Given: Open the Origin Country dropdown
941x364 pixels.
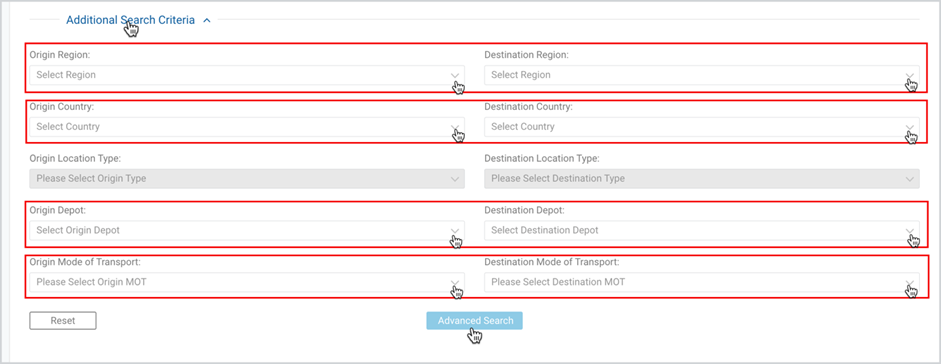Looking at the screenshot, I should click(247, 127).
